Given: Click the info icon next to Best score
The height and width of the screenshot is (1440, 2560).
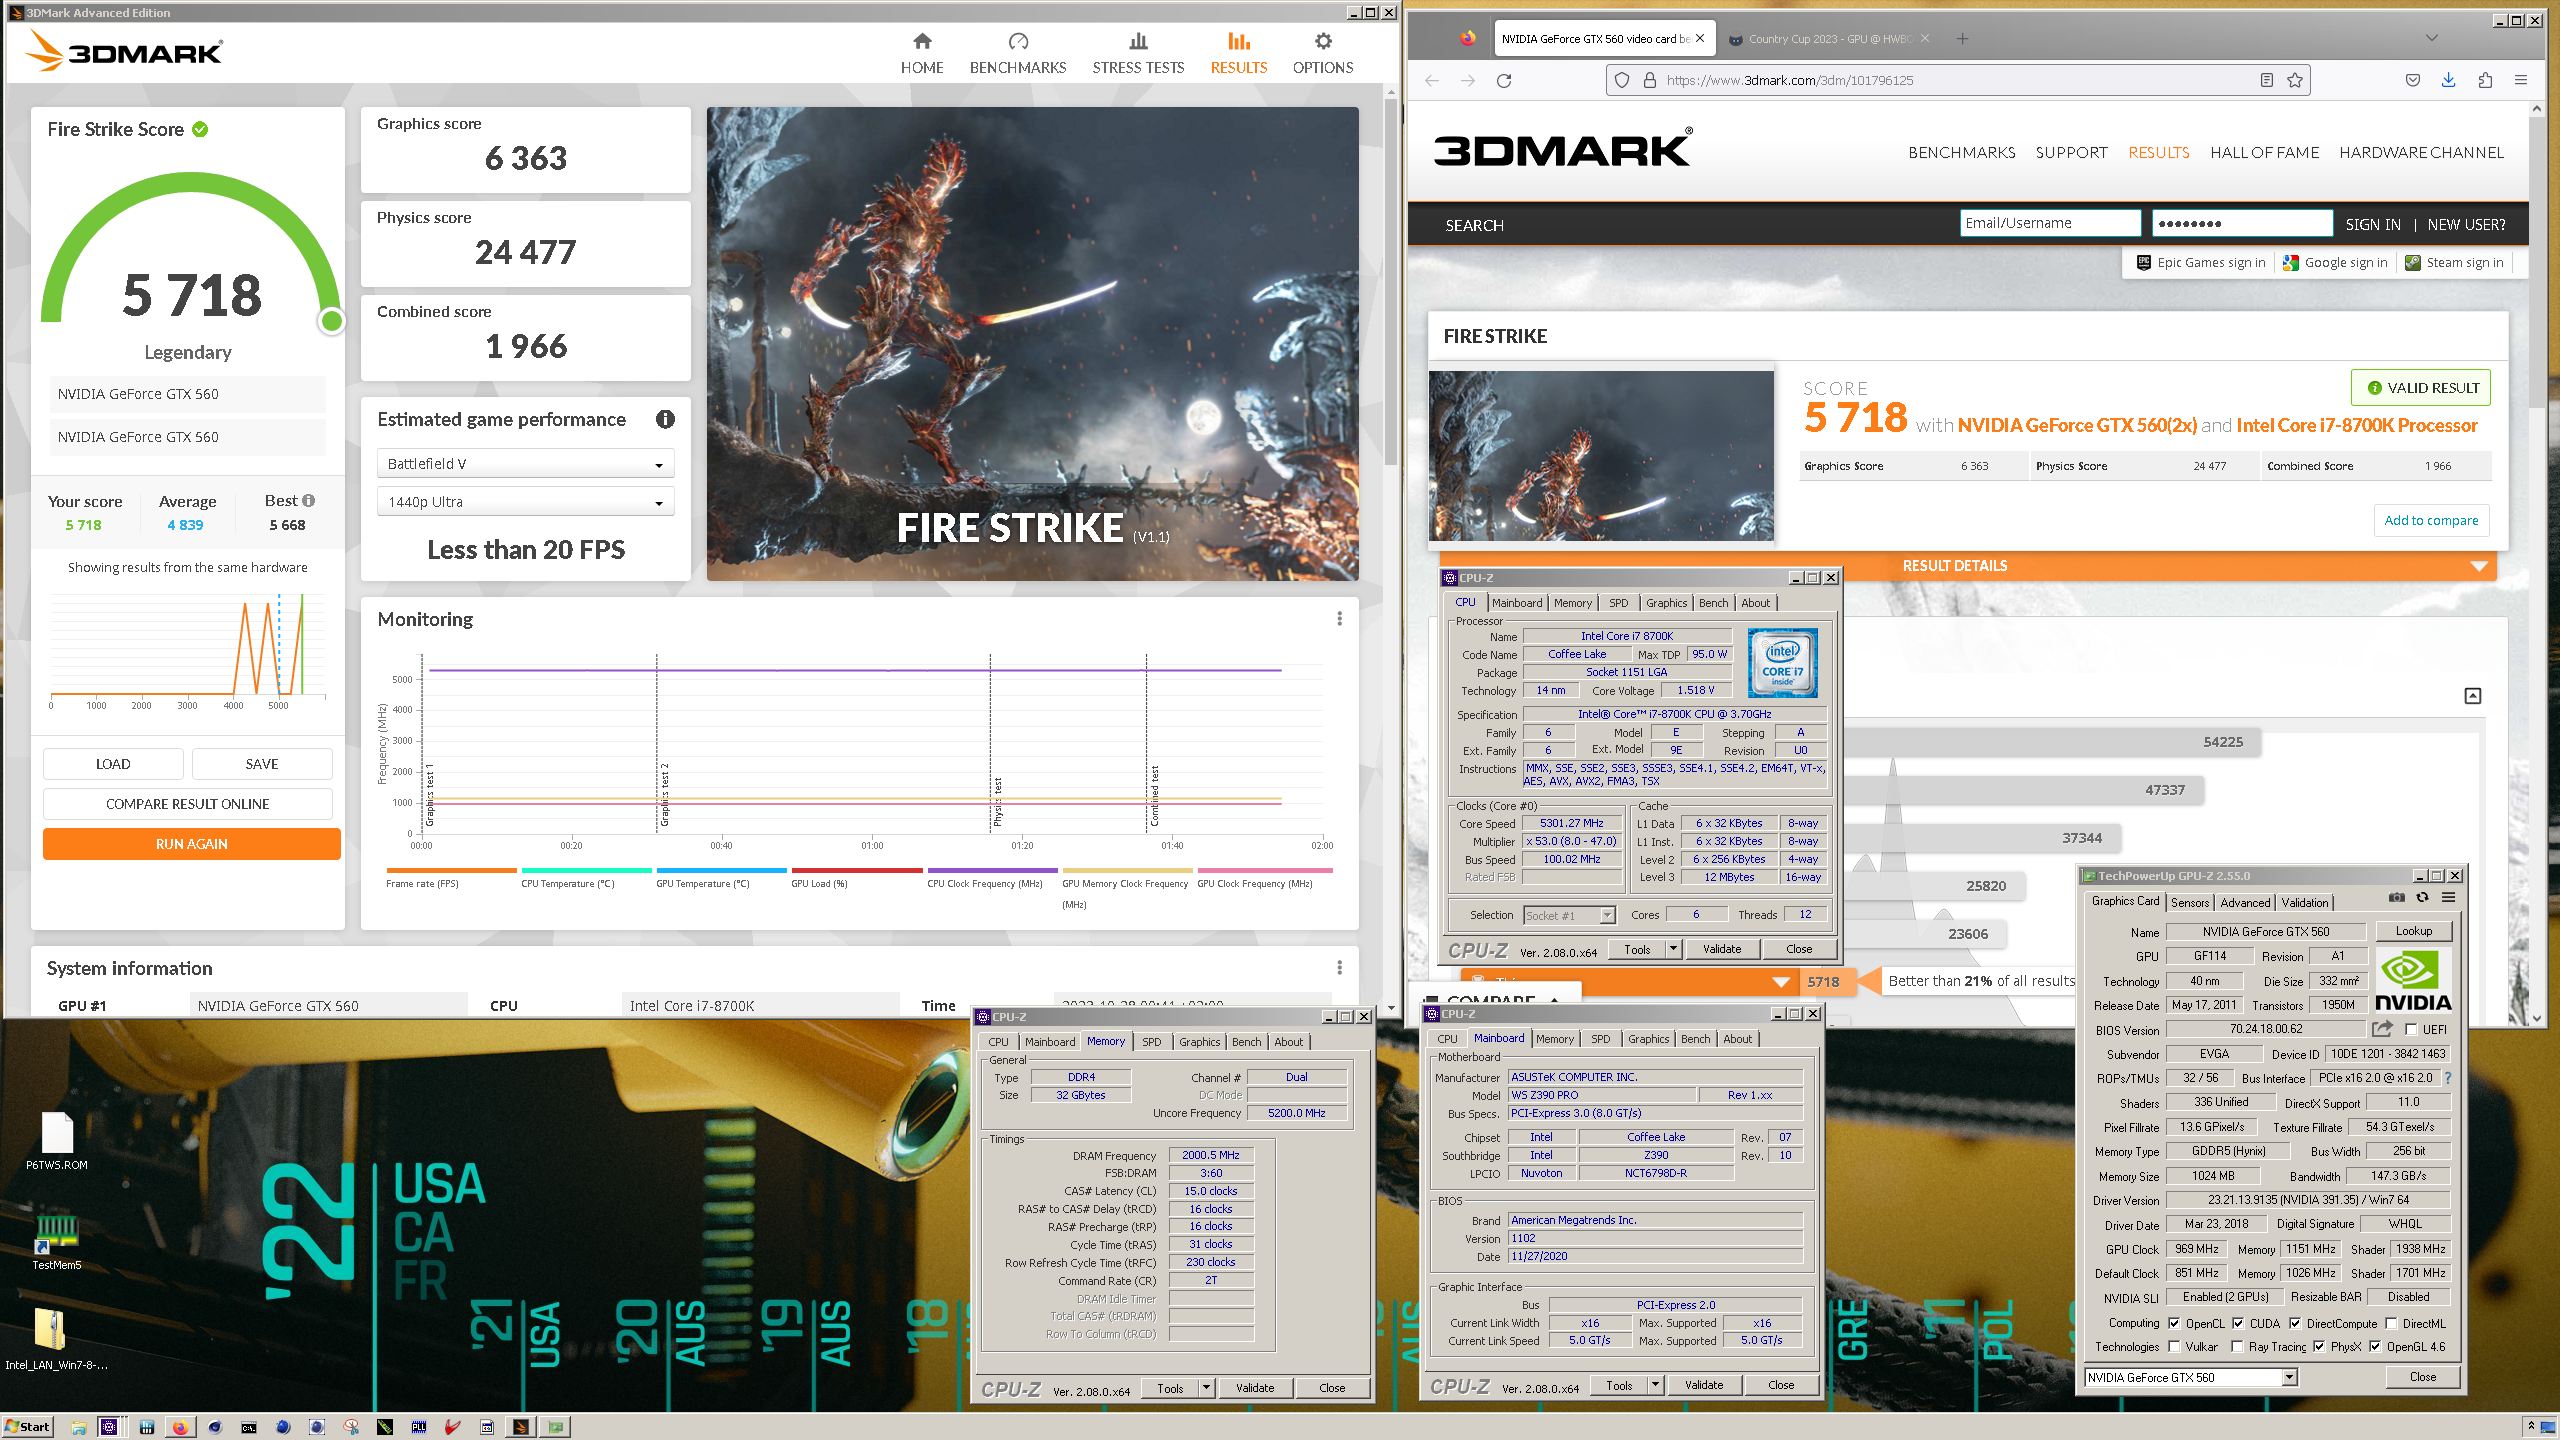Looking at the screenshot, I should click(309, 500).
